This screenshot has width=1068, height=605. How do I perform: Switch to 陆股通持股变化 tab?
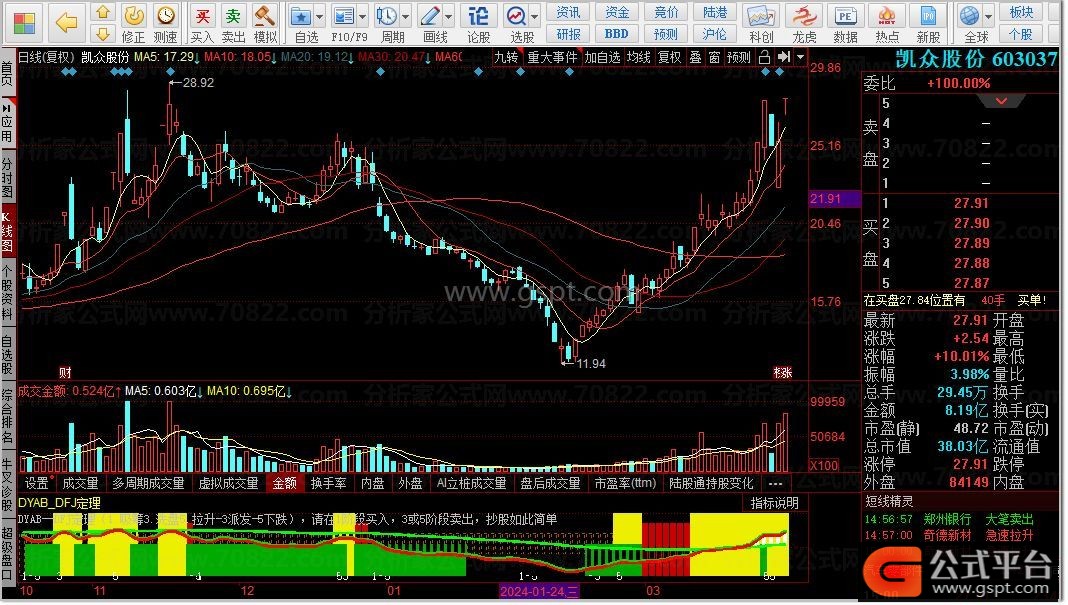pyautogui.click(x=711, y=483)
